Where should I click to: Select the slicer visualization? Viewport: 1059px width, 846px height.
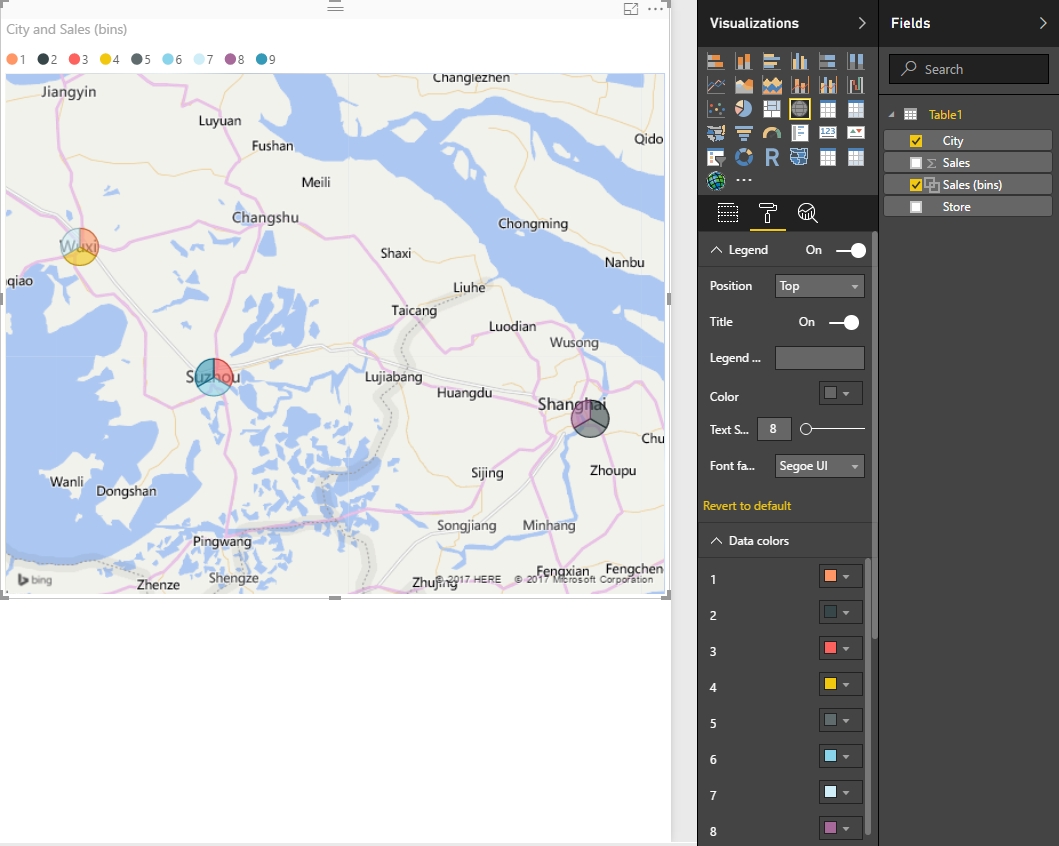click(x=715, y=157)
